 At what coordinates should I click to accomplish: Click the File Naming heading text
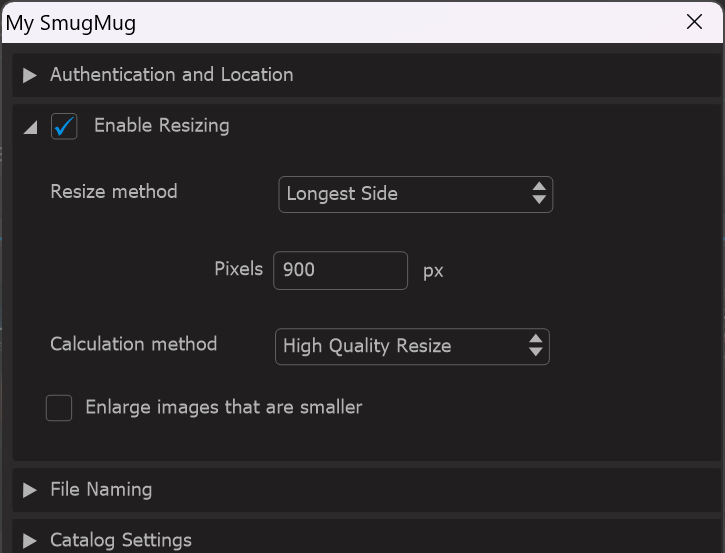(x=101, y=490)
